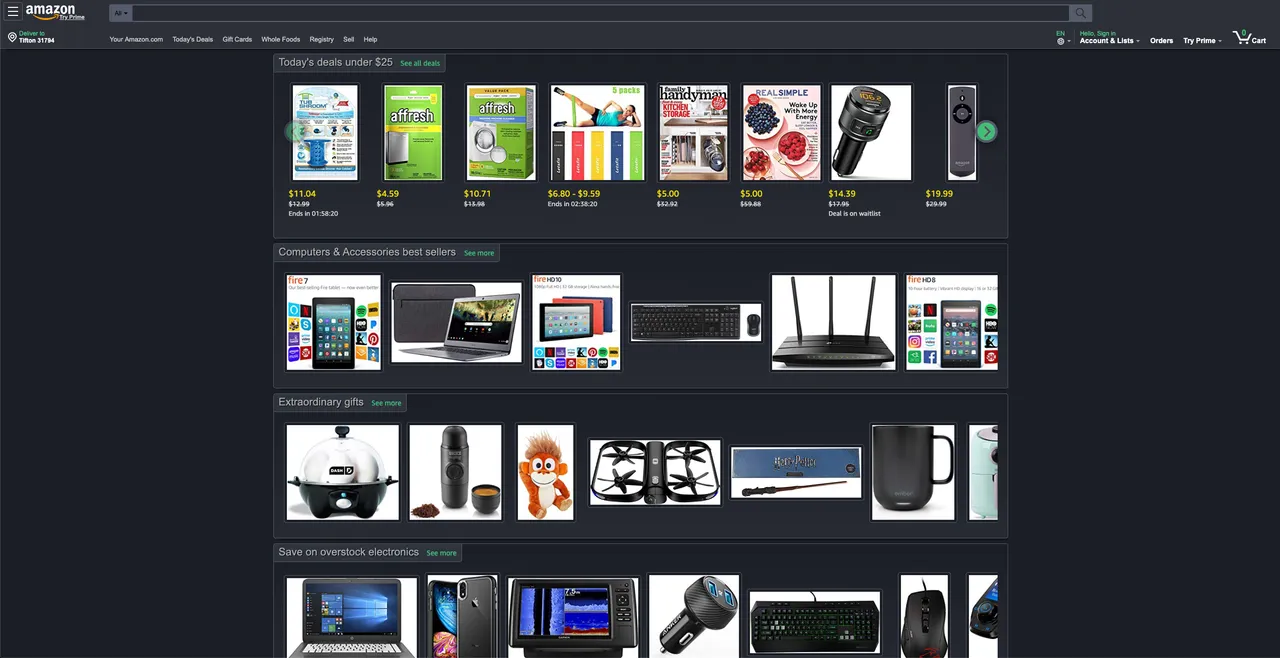Click See all deals link
This screenshot has width=1280, height=658.
click(420, 63)
